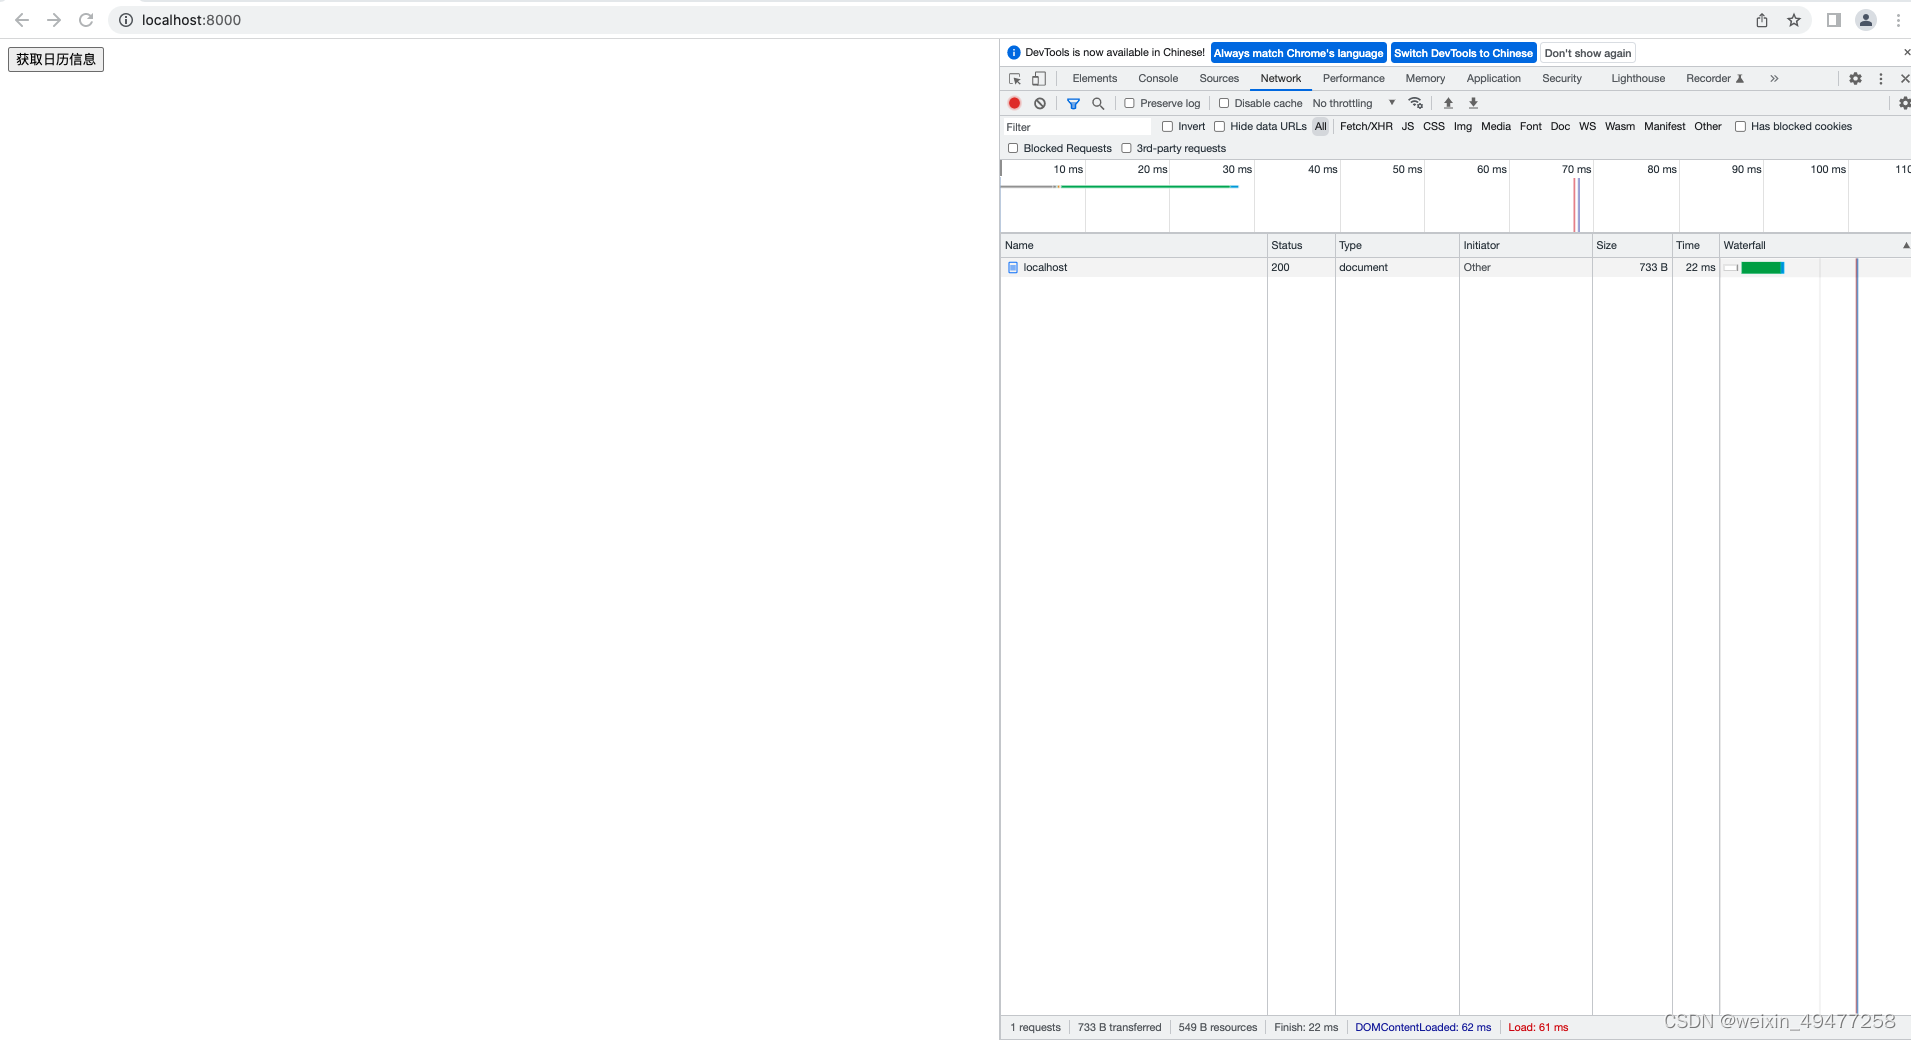Open network panel settings gear
1911x1040 pixels.
pos(1904,103)
